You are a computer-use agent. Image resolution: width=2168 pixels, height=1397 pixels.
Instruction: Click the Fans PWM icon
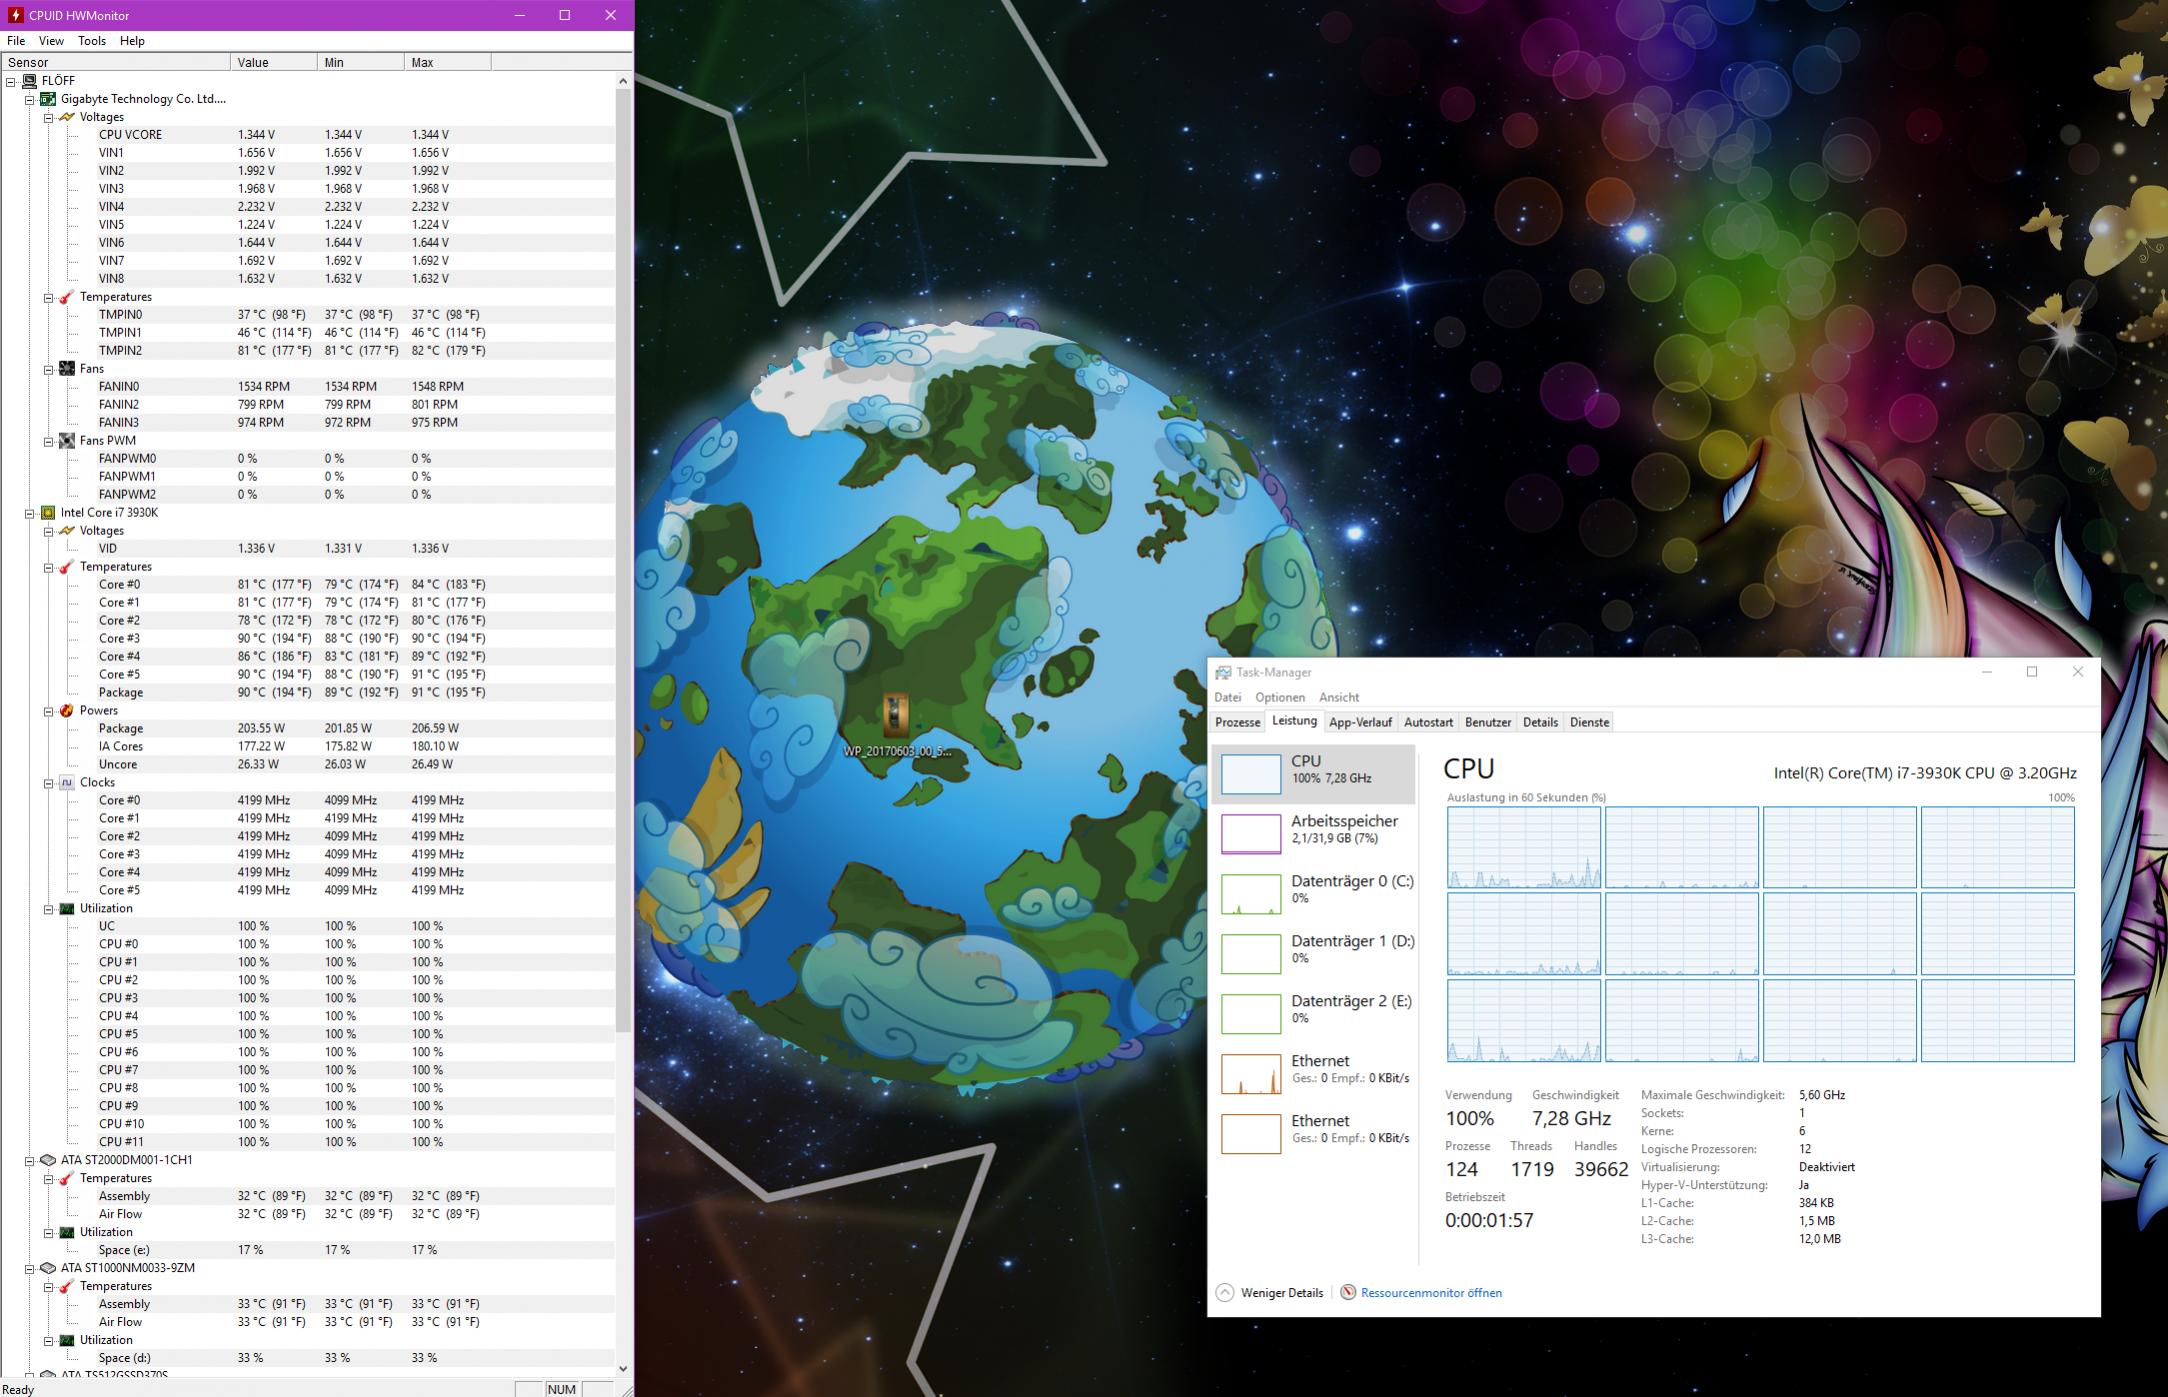67,441
